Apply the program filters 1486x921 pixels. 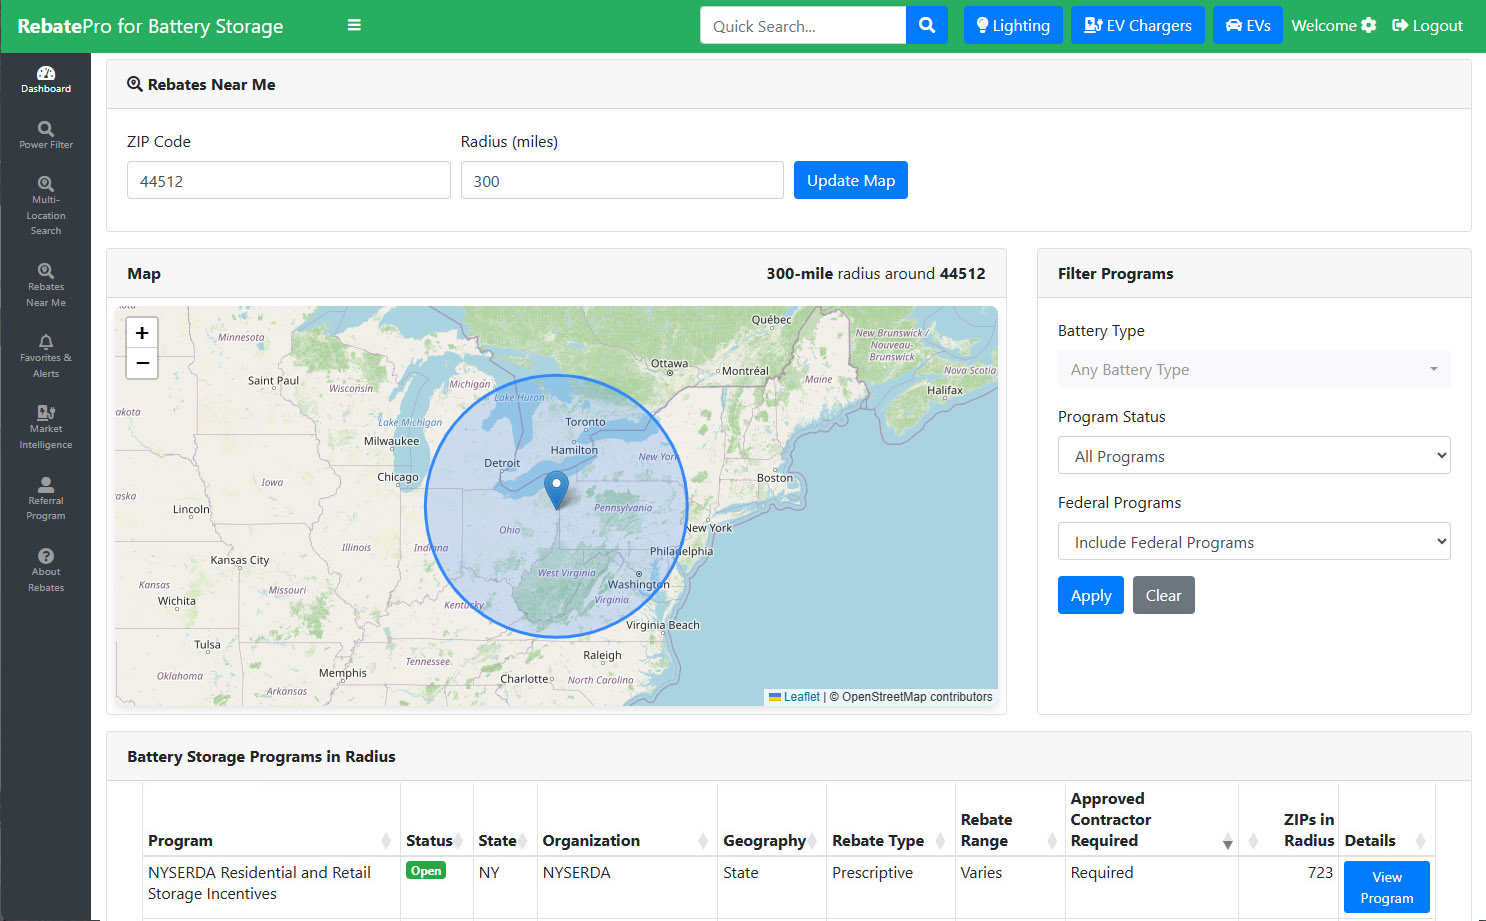[1091, 595]
